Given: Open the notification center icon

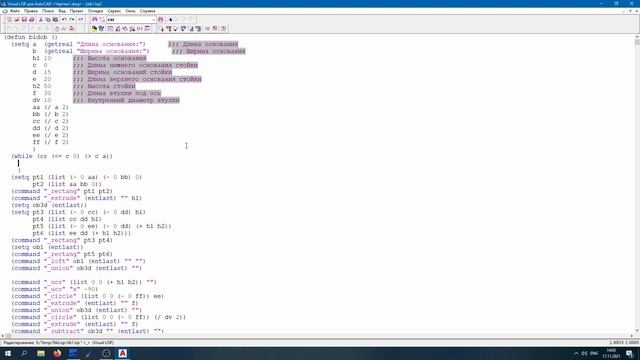Looking at the screenshot, I should pyautogui.click(x=630, y=353).
